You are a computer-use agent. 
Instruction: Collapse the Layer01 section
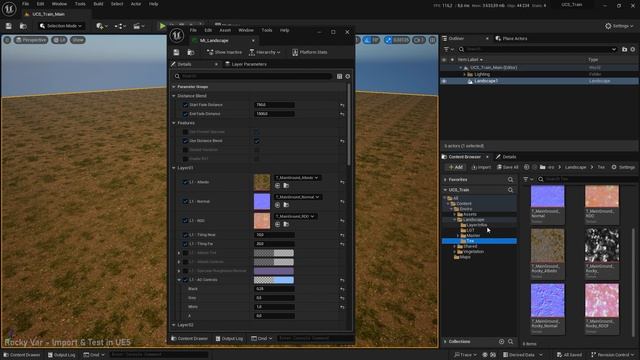tap(174, 168)
